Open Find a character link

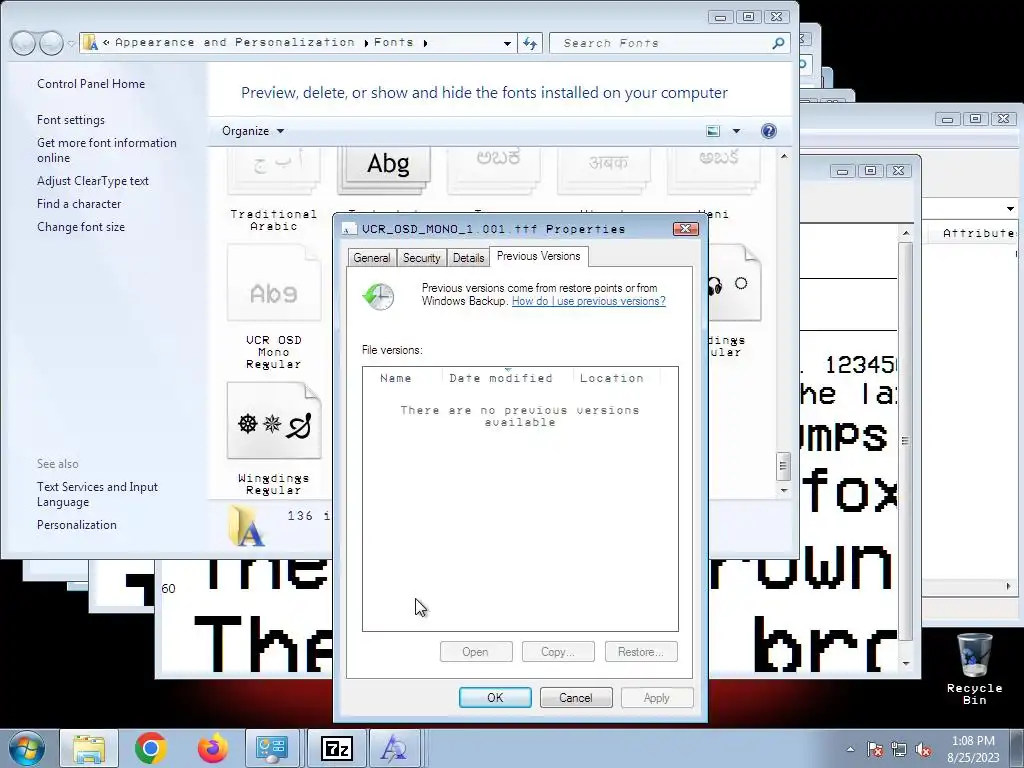(79, 204)
